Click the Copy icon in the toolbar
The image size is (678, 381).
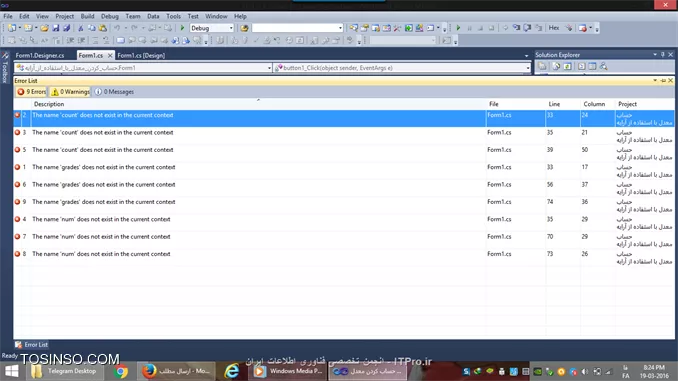92,28
